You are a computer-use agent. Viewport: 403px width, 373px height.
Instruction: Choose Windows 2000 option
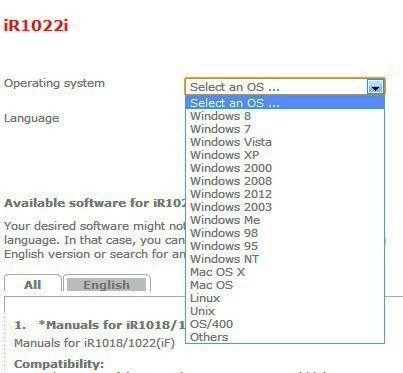point(285,168)
